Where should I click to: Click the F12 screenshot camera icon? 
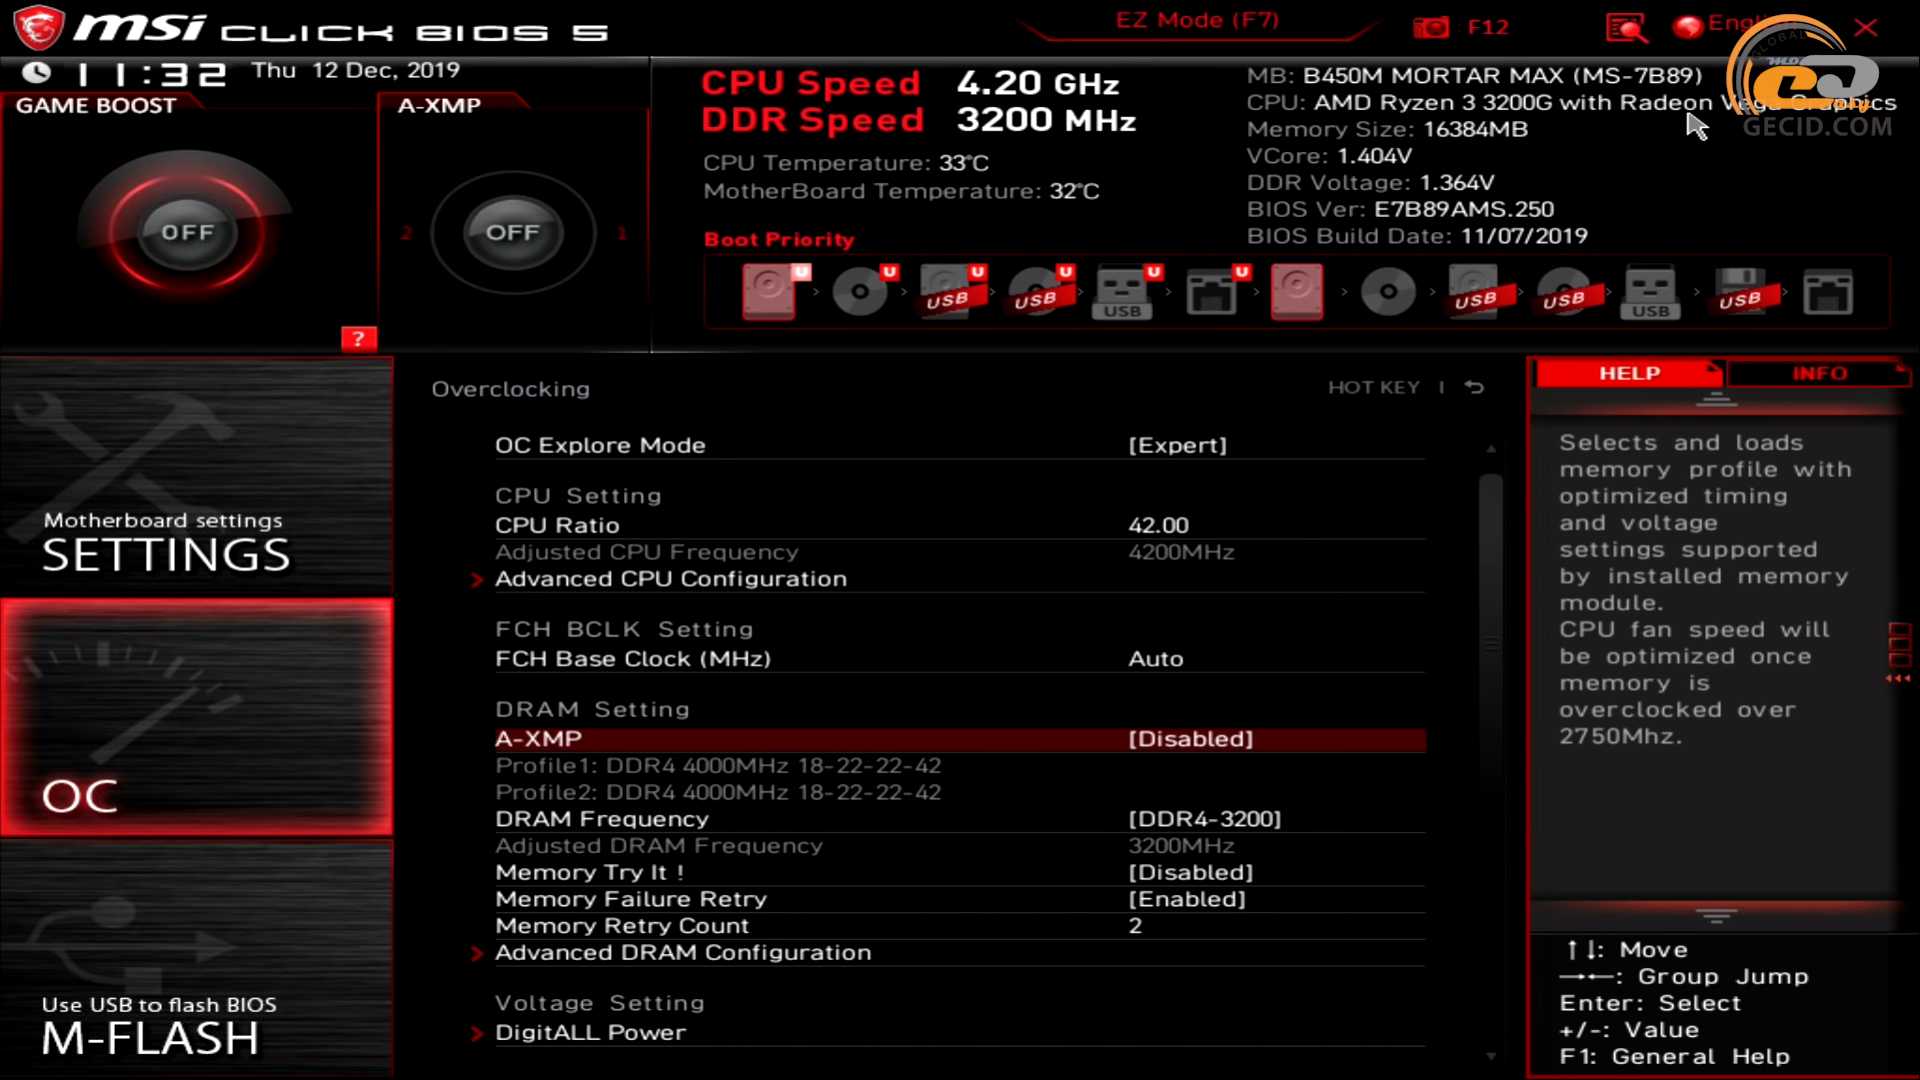pyautogui.click(x=1431, y=27)
